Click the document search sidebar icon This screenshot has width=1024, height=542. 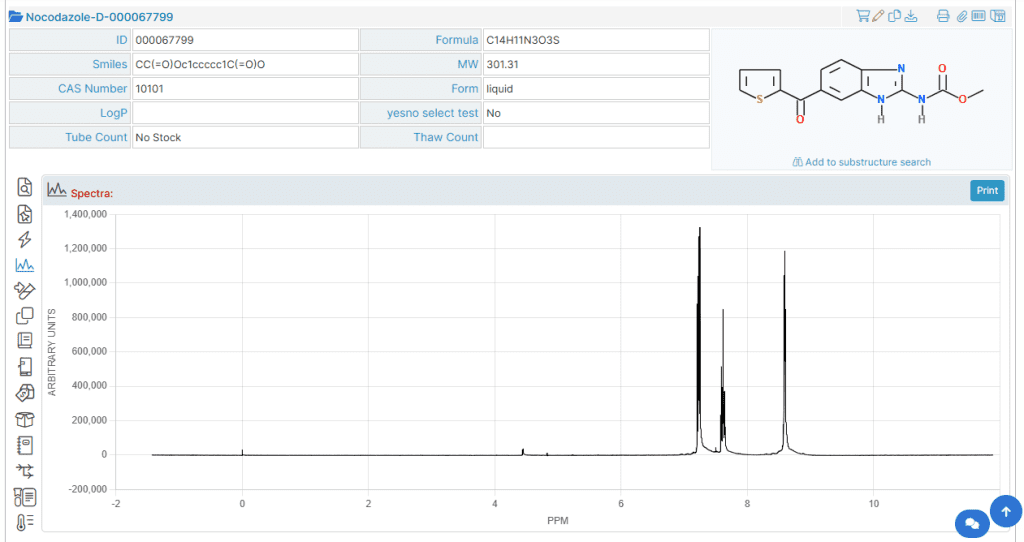pyautogui.click(x=25, y=187)
